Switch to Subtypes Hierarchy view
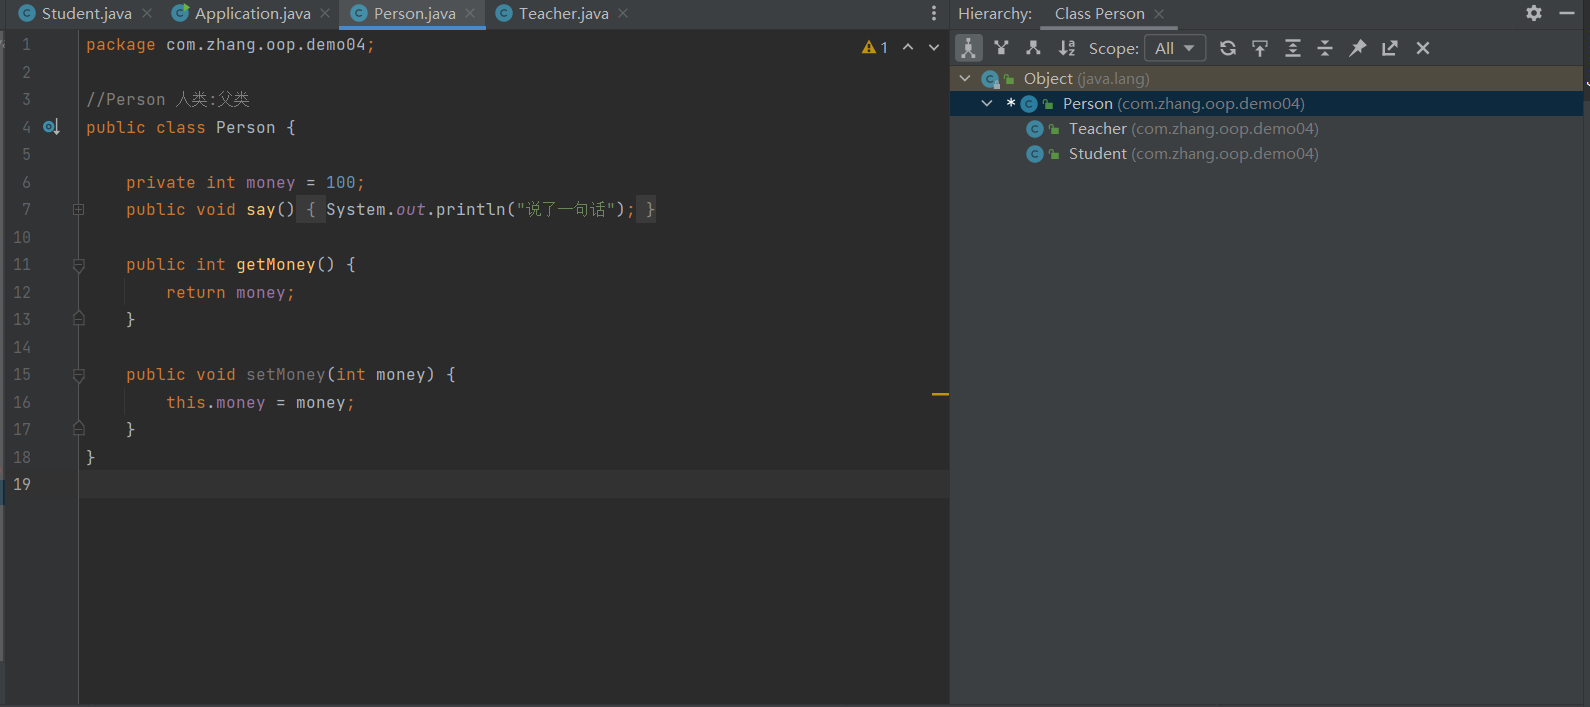1590x707 pixels. coord(1033,48)
